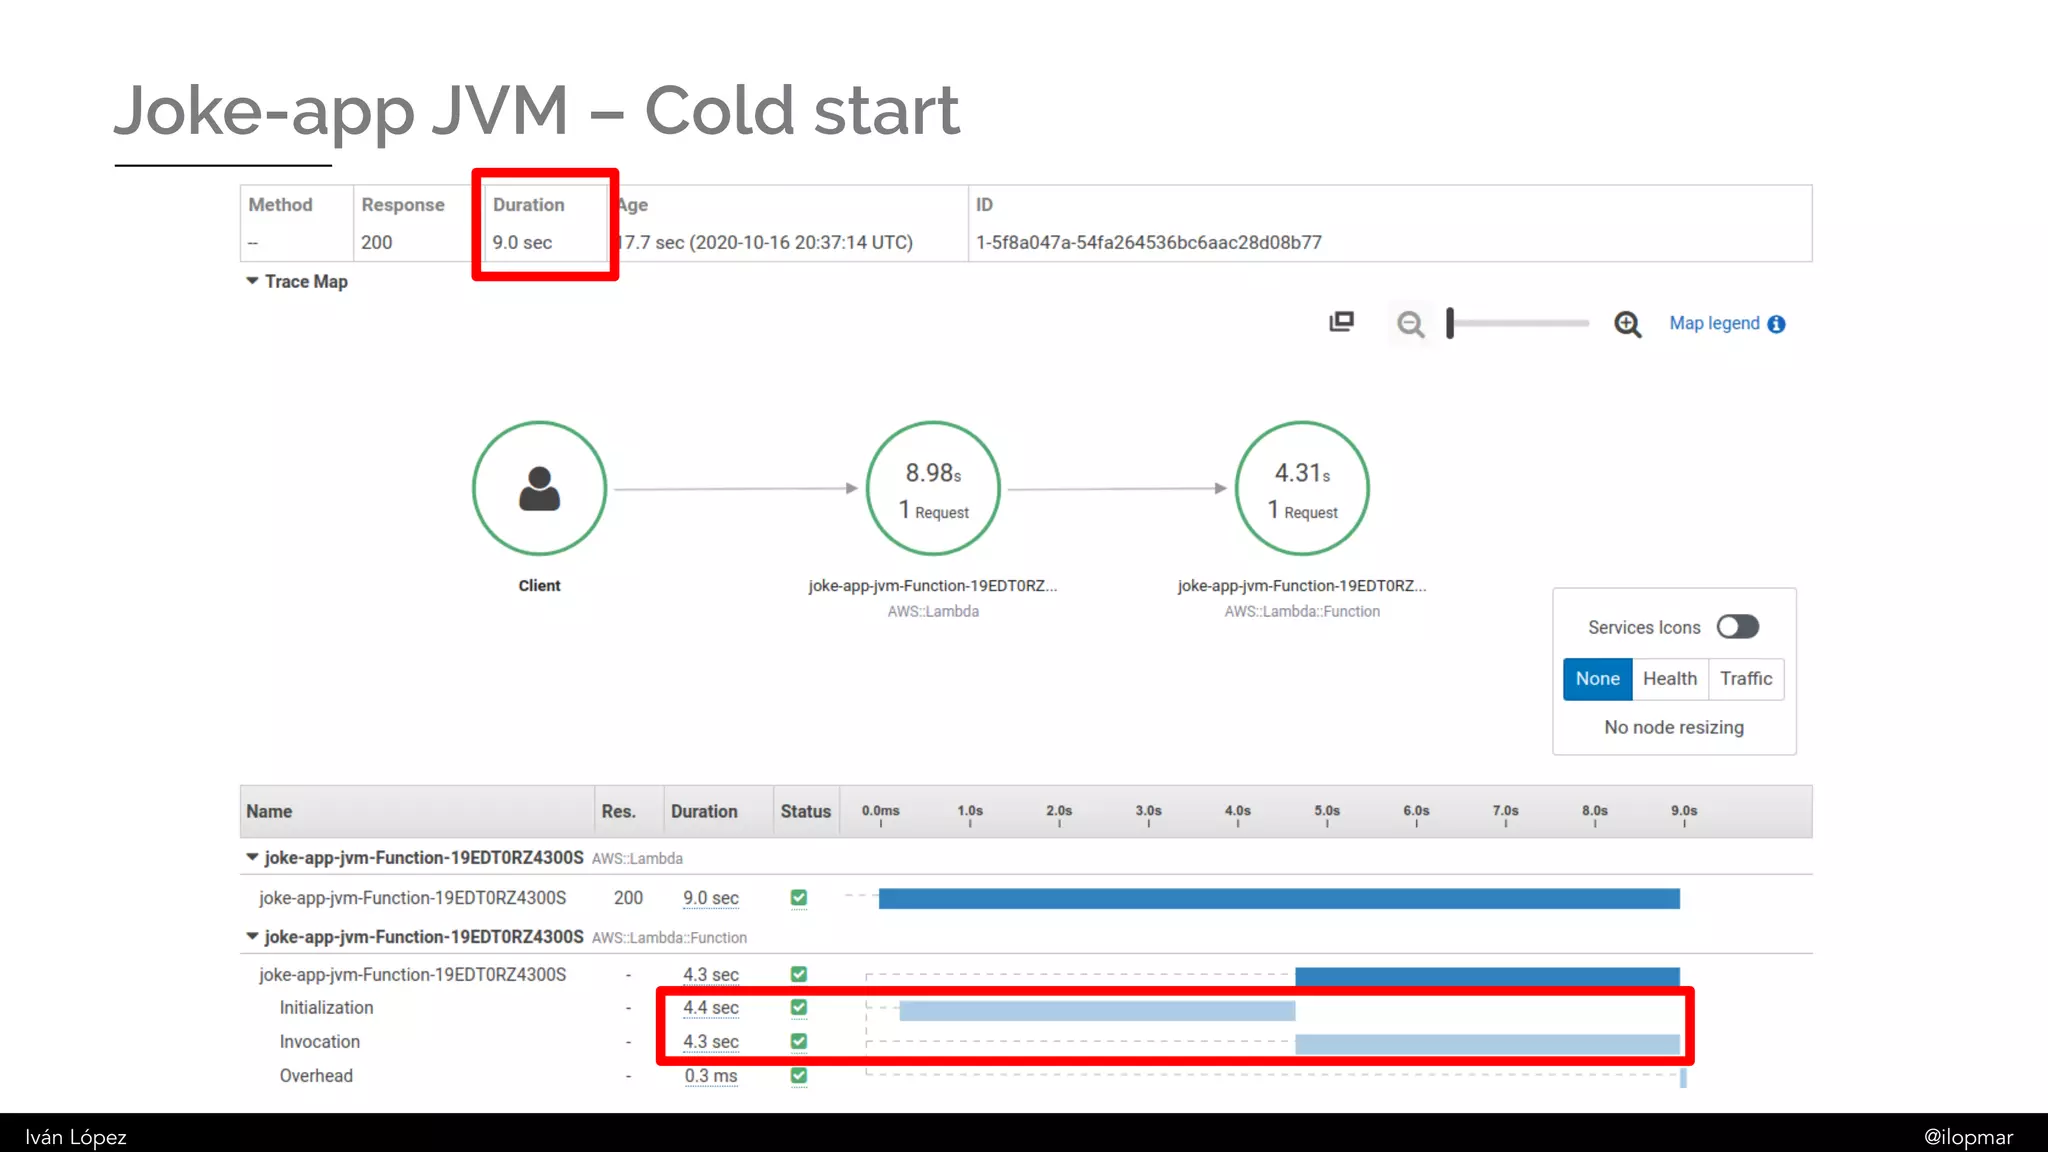Click the Invocation row status checkmark
The width and height of the screenshot is (2048, 1152).
(798, 1041)
